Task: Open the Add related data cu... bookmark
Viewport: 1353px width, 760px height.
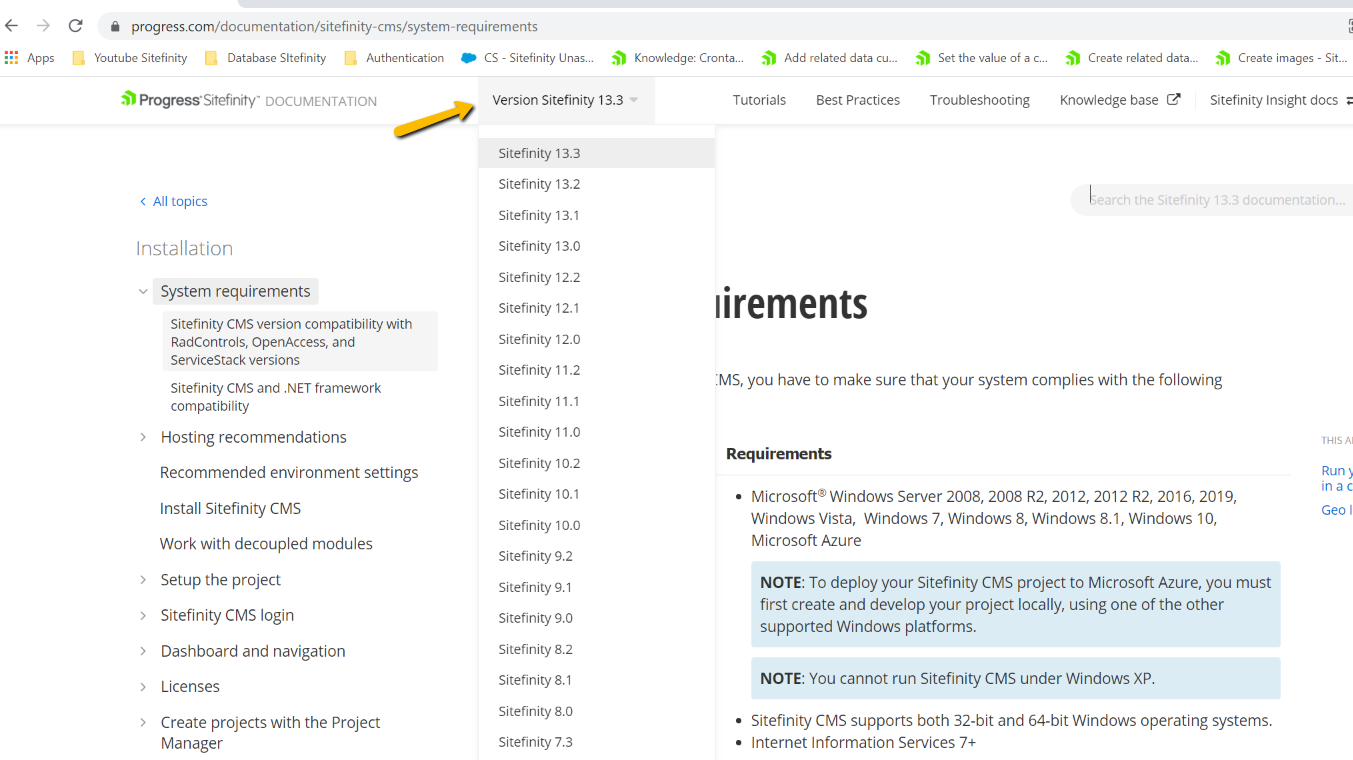Action: point(830,58)
